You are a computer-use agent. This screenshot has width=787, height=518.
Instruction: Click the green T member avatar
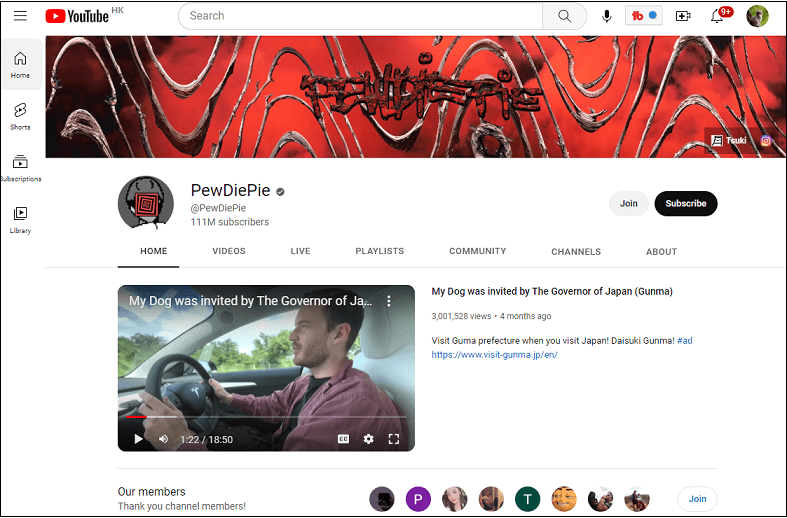coord(528,499)
